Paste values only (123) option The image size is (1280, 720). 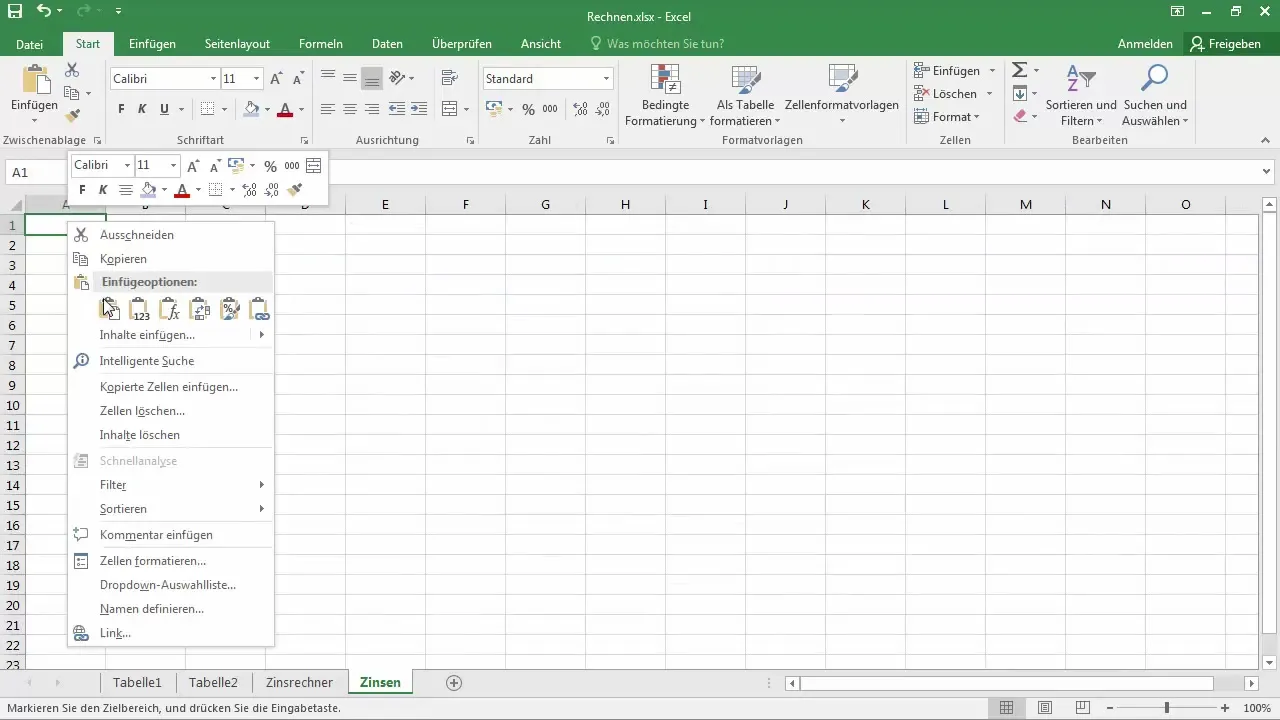pyautogui.click(x=140, y=309)
